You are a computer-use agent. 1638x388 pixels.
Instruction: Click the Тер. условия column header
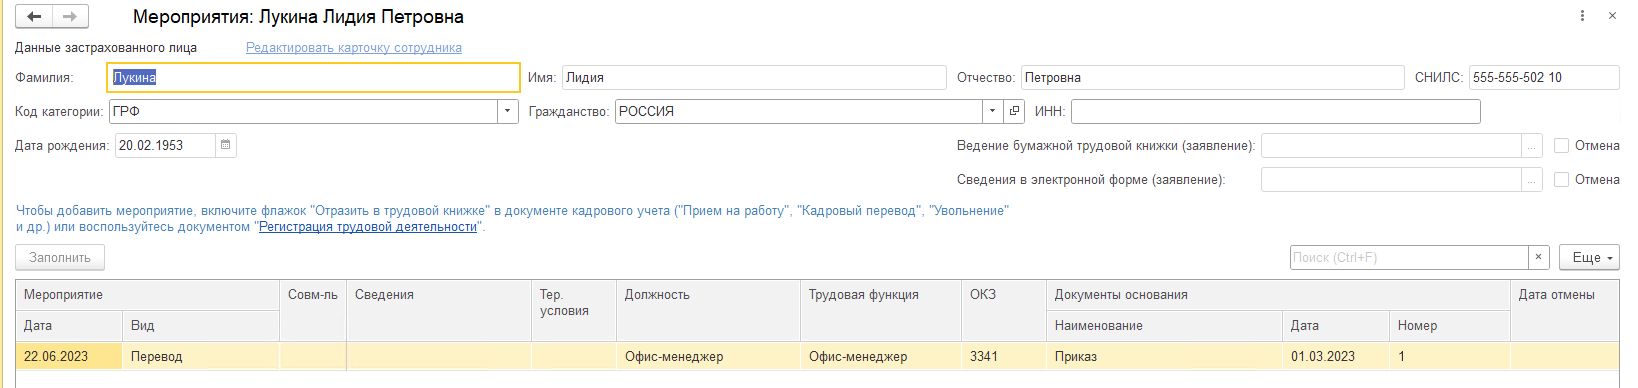point(574,311)
